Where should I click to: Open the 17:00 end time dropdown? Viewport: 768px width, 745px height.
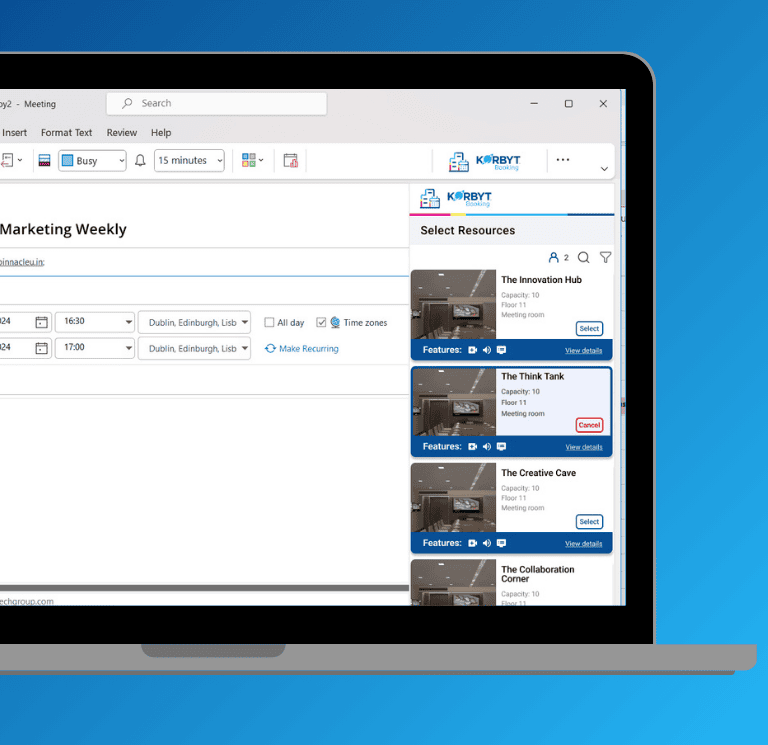pyautogui.click(x=95, y=348)
